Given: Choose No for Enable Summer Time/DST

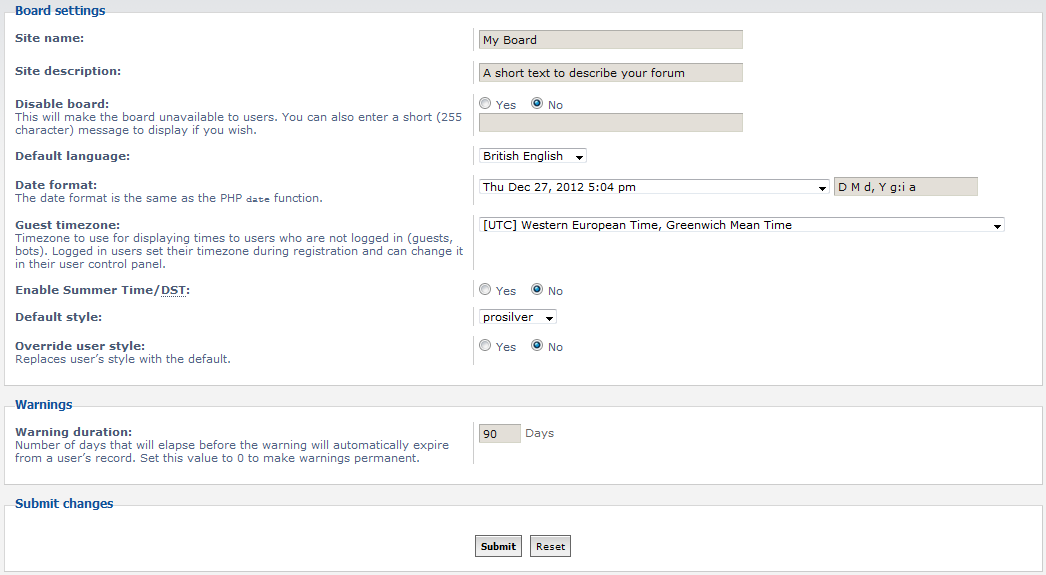Looking at the screenshot, I should coord(537,290).
